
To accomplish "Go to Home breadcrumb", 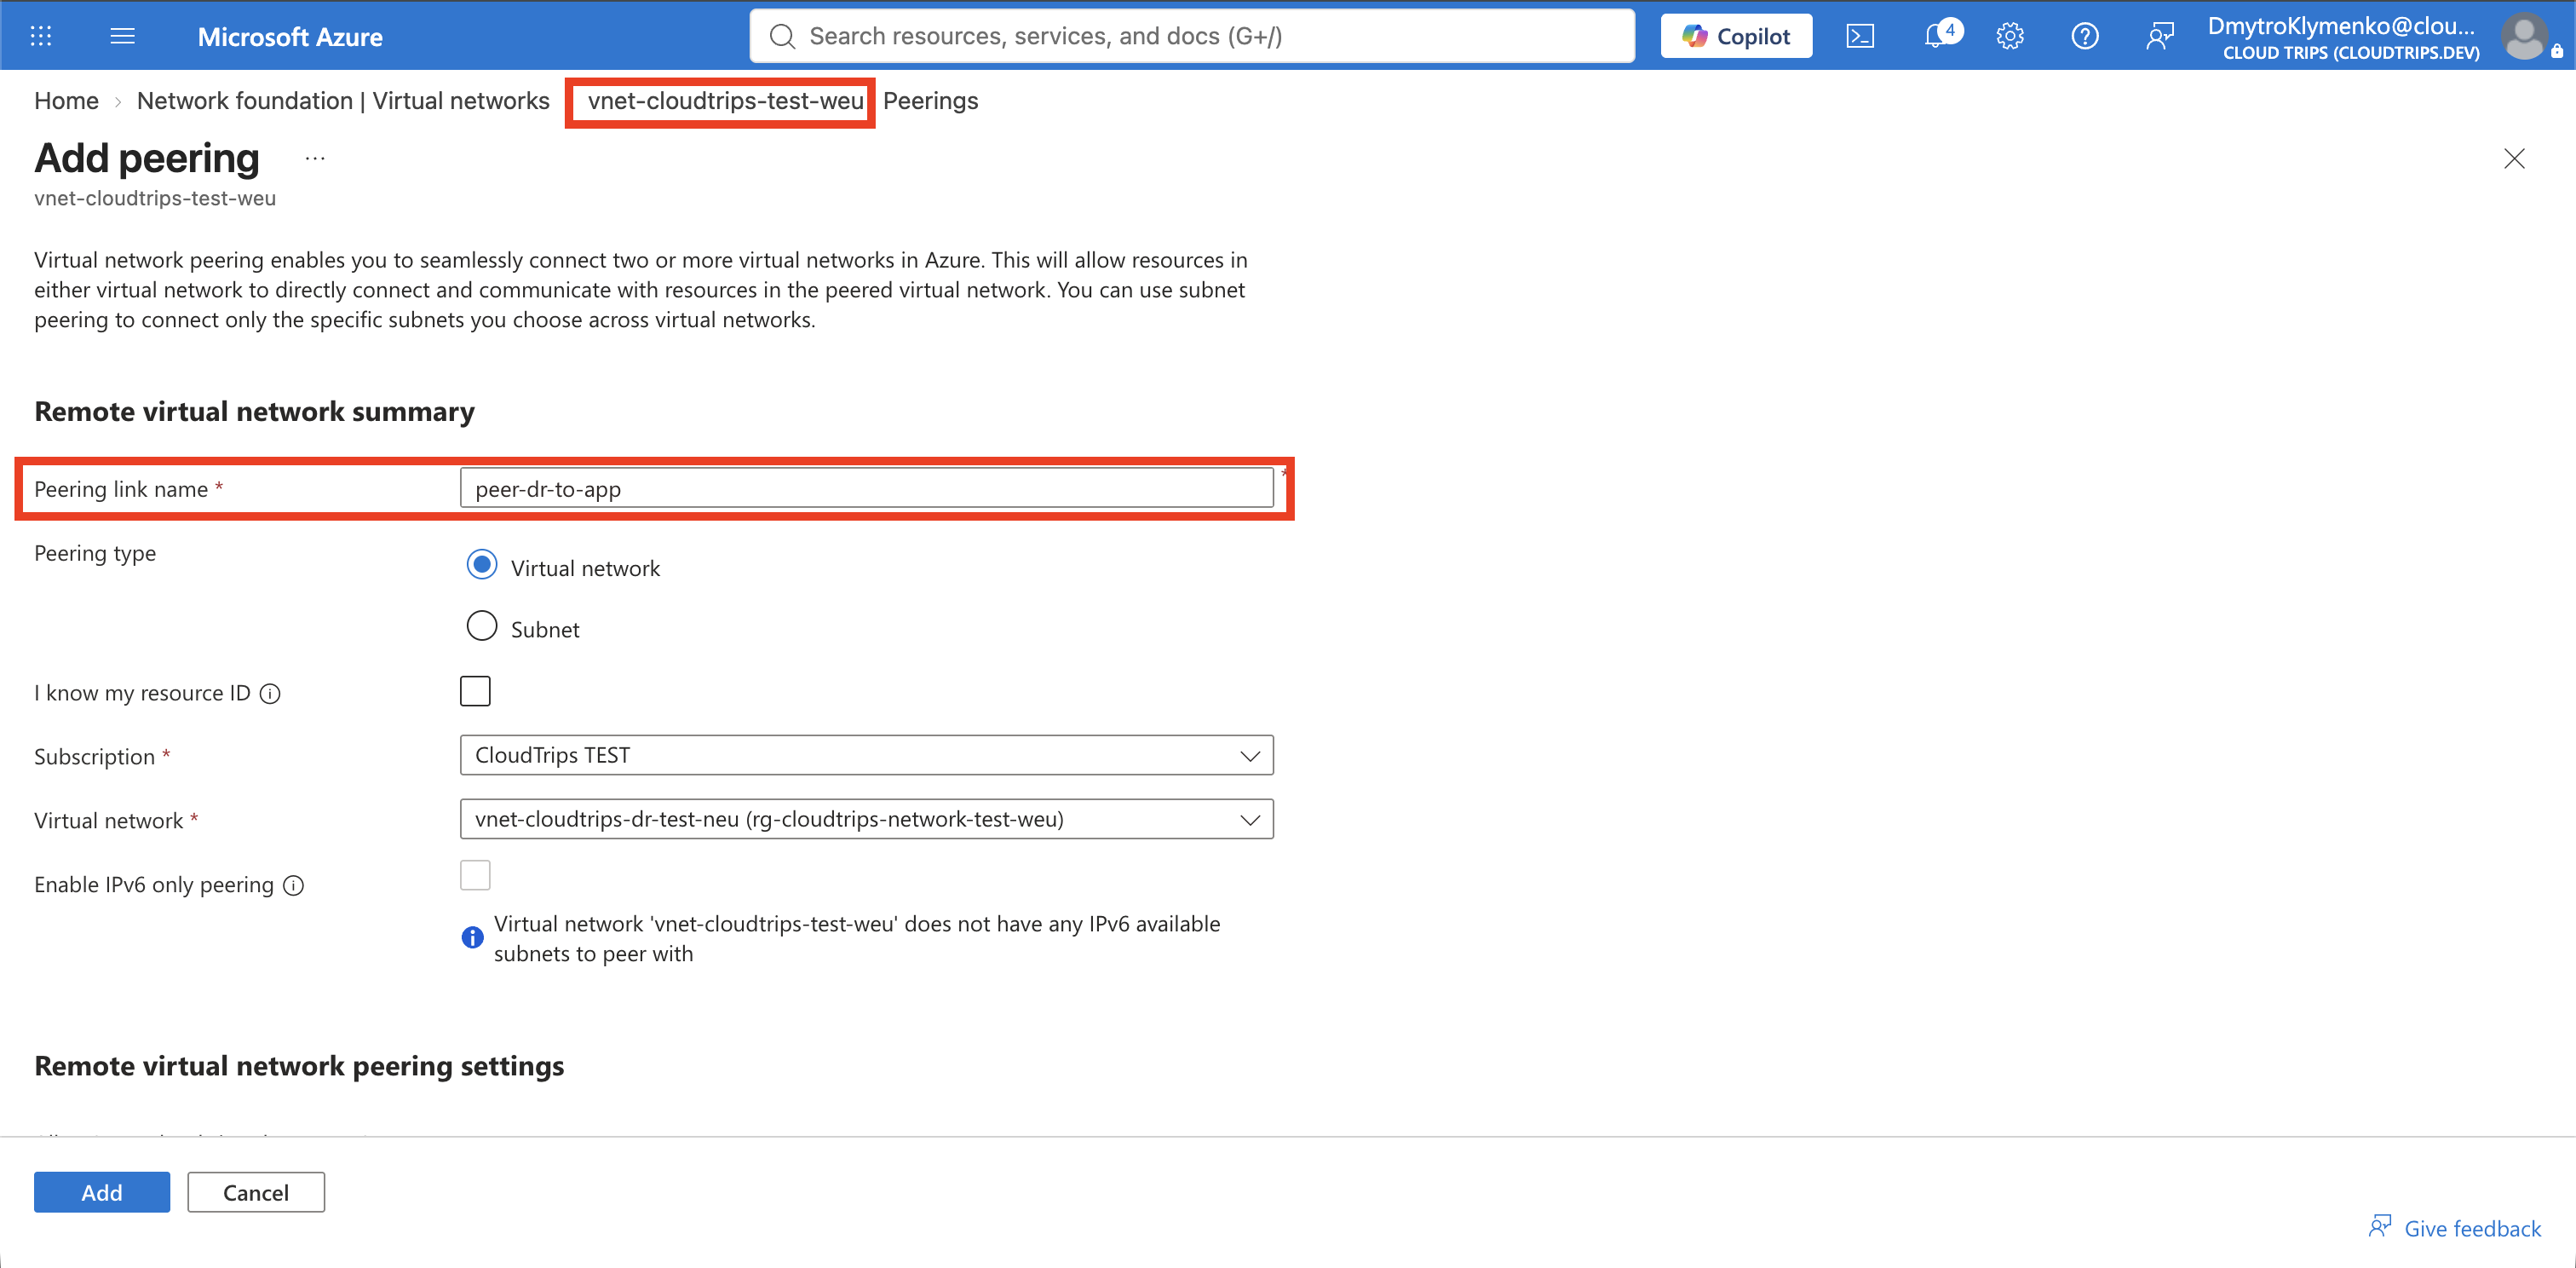I will coord(66,101).
